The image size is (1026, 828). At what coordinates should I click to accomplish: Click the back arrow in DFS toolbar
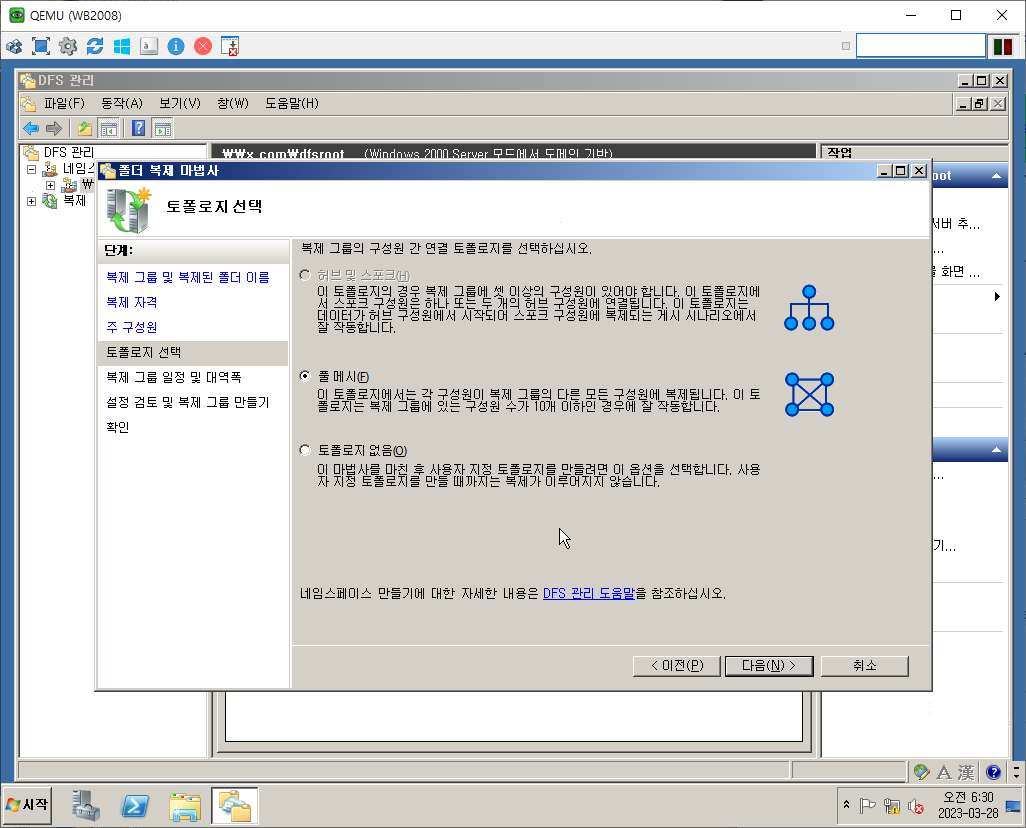point(31,128)
